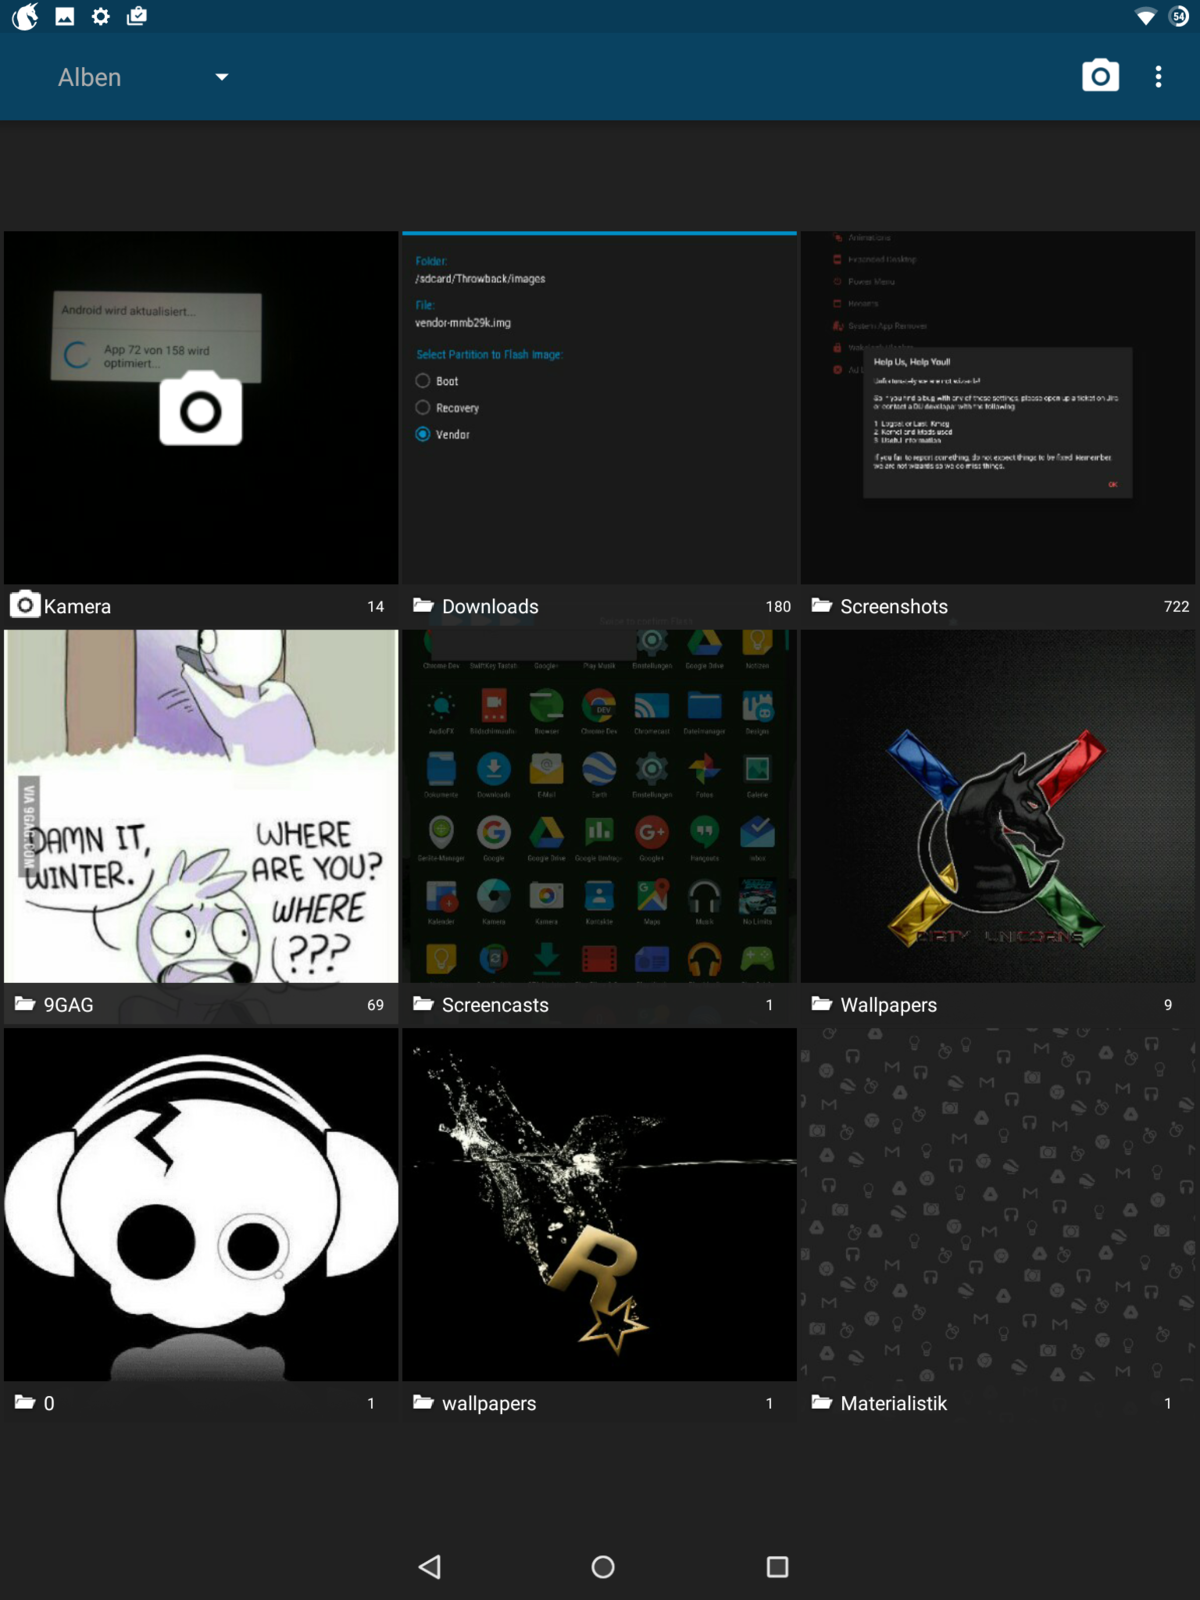Open the Screenshots album thumbnail

pyautogui.click(x=997, y=408)
